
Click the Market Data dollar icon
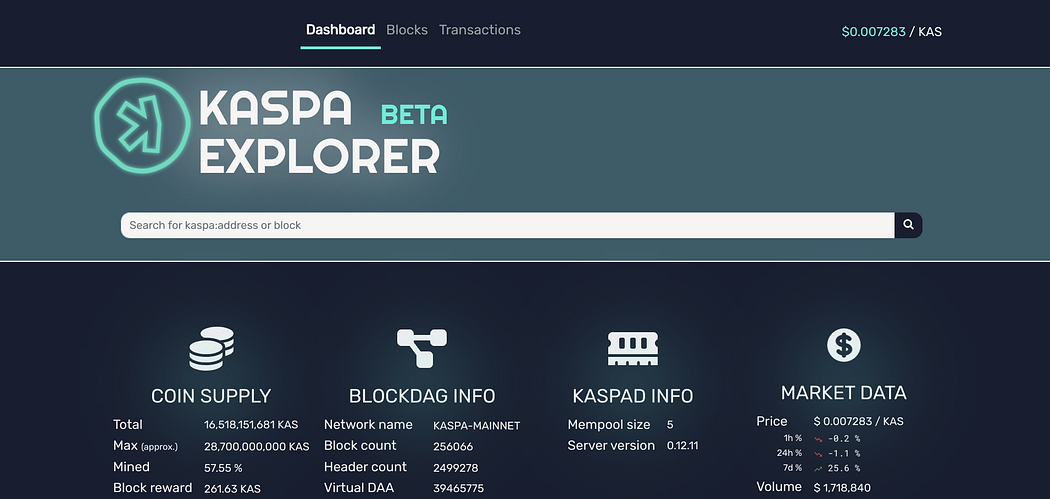pyautogui.click(x=844, y=346)
